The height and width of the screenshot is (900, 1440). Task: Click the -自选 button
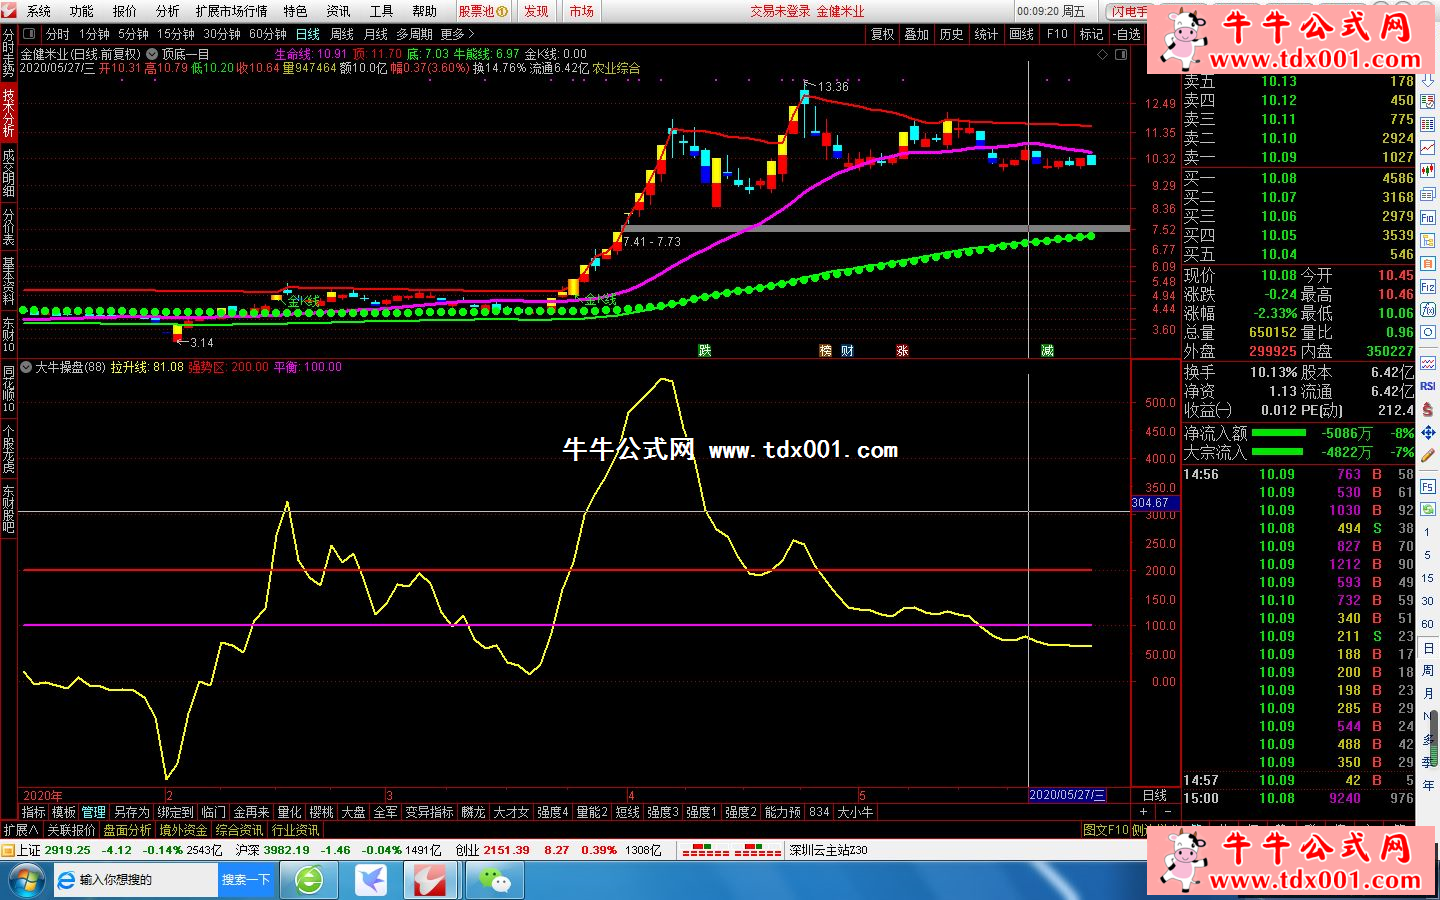coord(1126,34)
